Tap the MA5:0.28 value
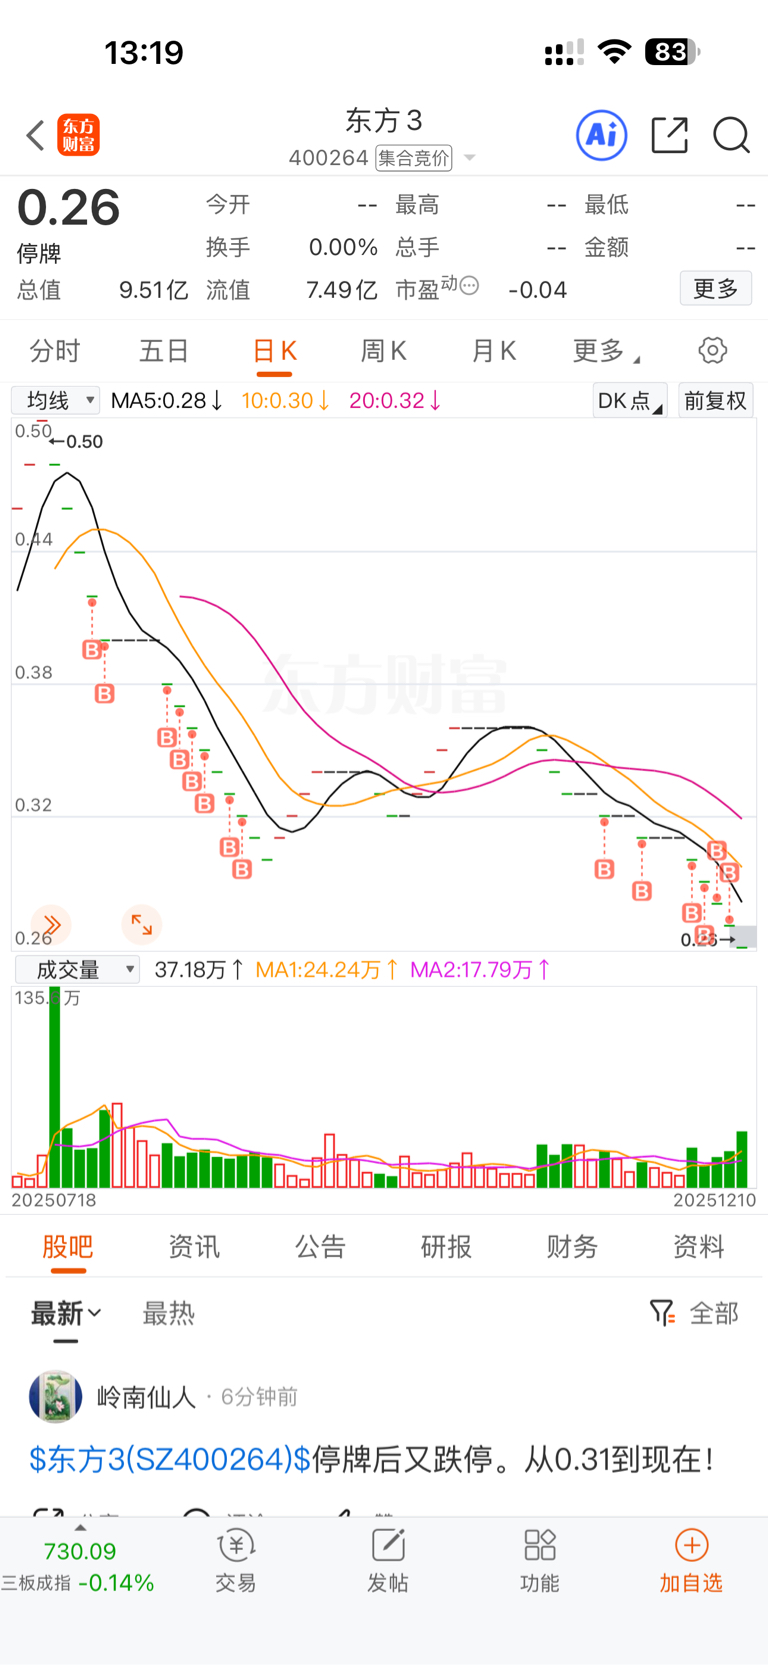 167,401
